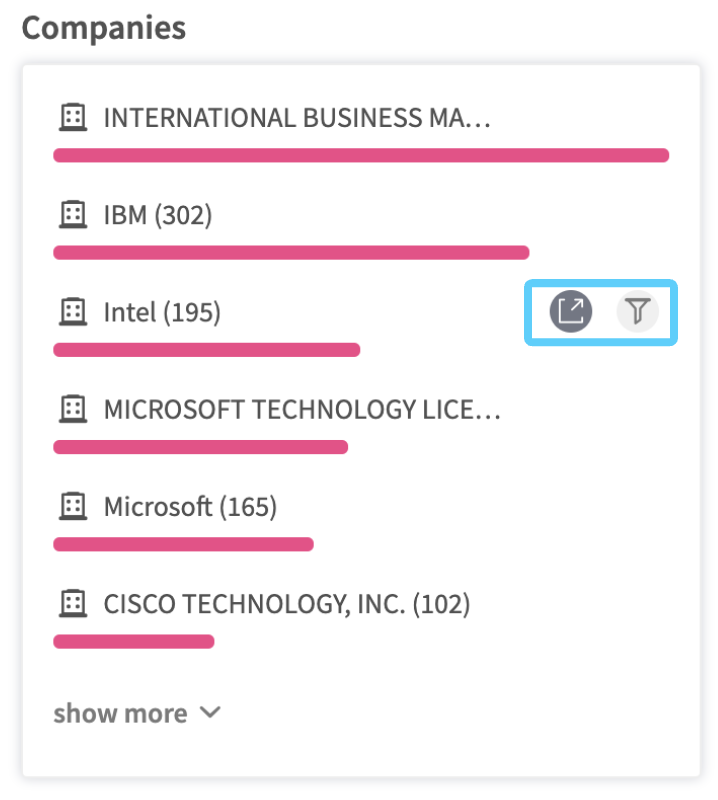The image size is (718, 800).
Task: Choose the Intel (195) label
Action: [162, 312]
